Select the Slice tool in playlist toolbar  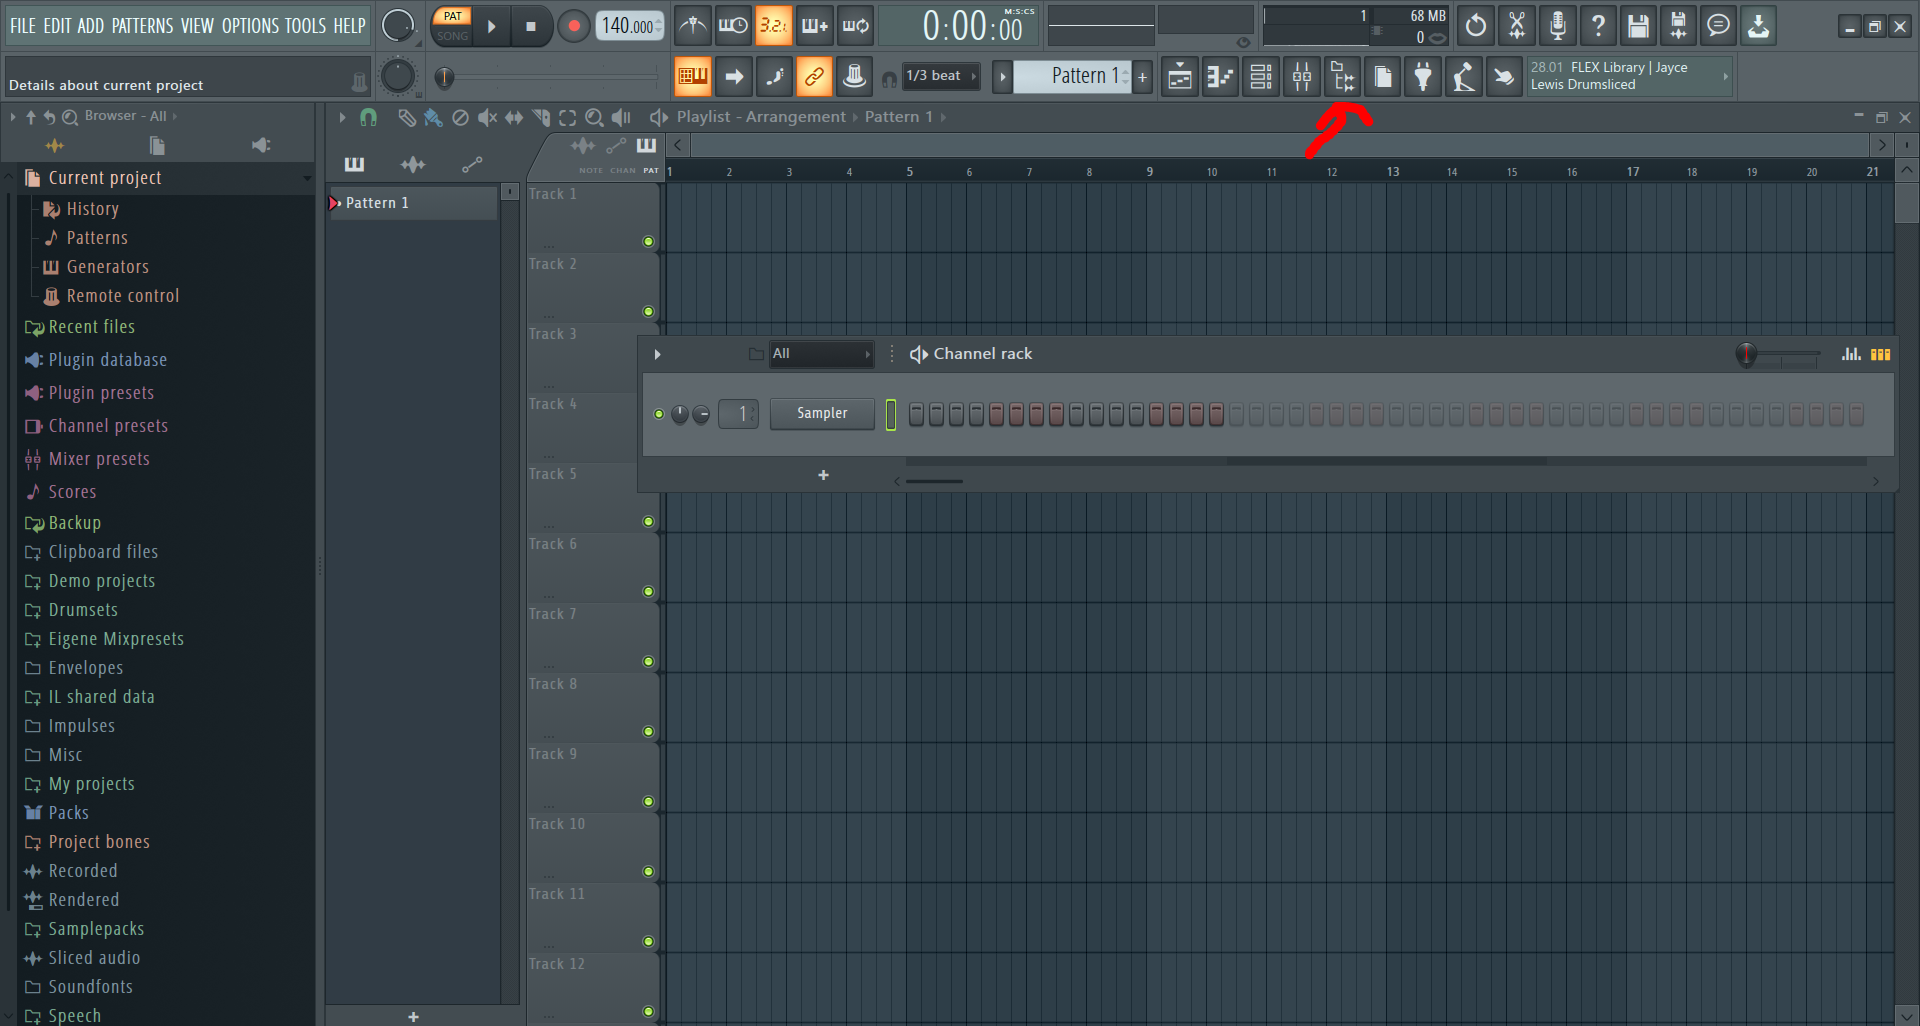click(x=541, y=118)
